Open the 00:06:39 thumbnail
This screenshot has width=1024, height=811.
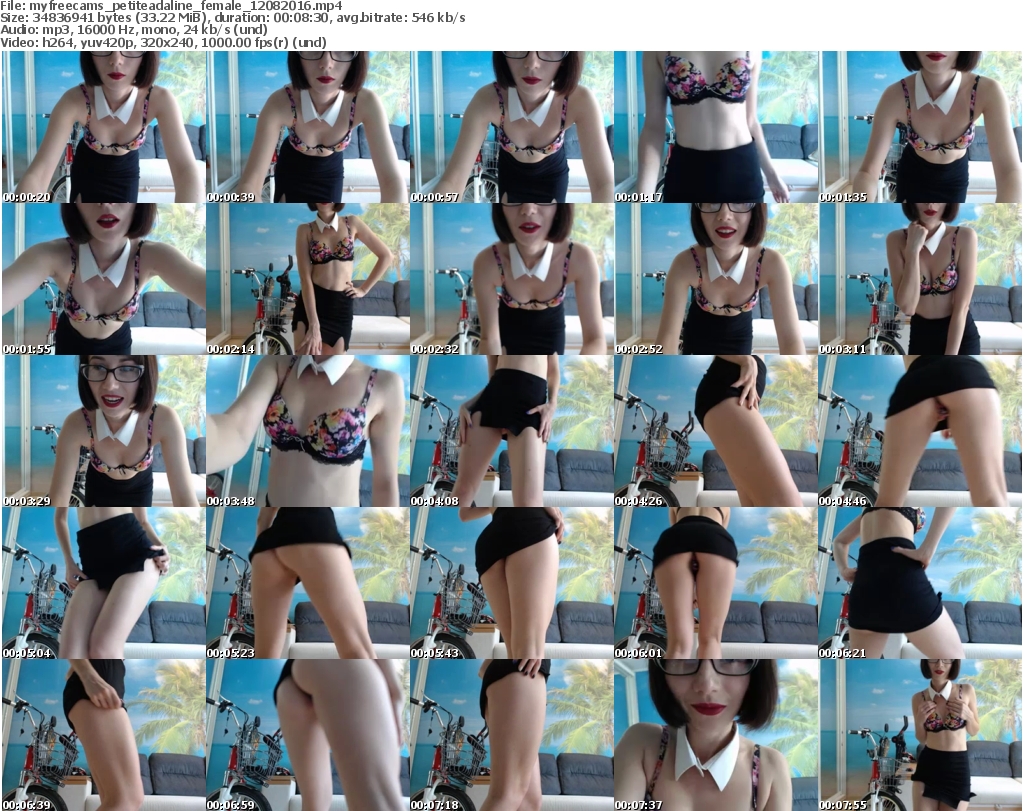(x=103, y=735)
